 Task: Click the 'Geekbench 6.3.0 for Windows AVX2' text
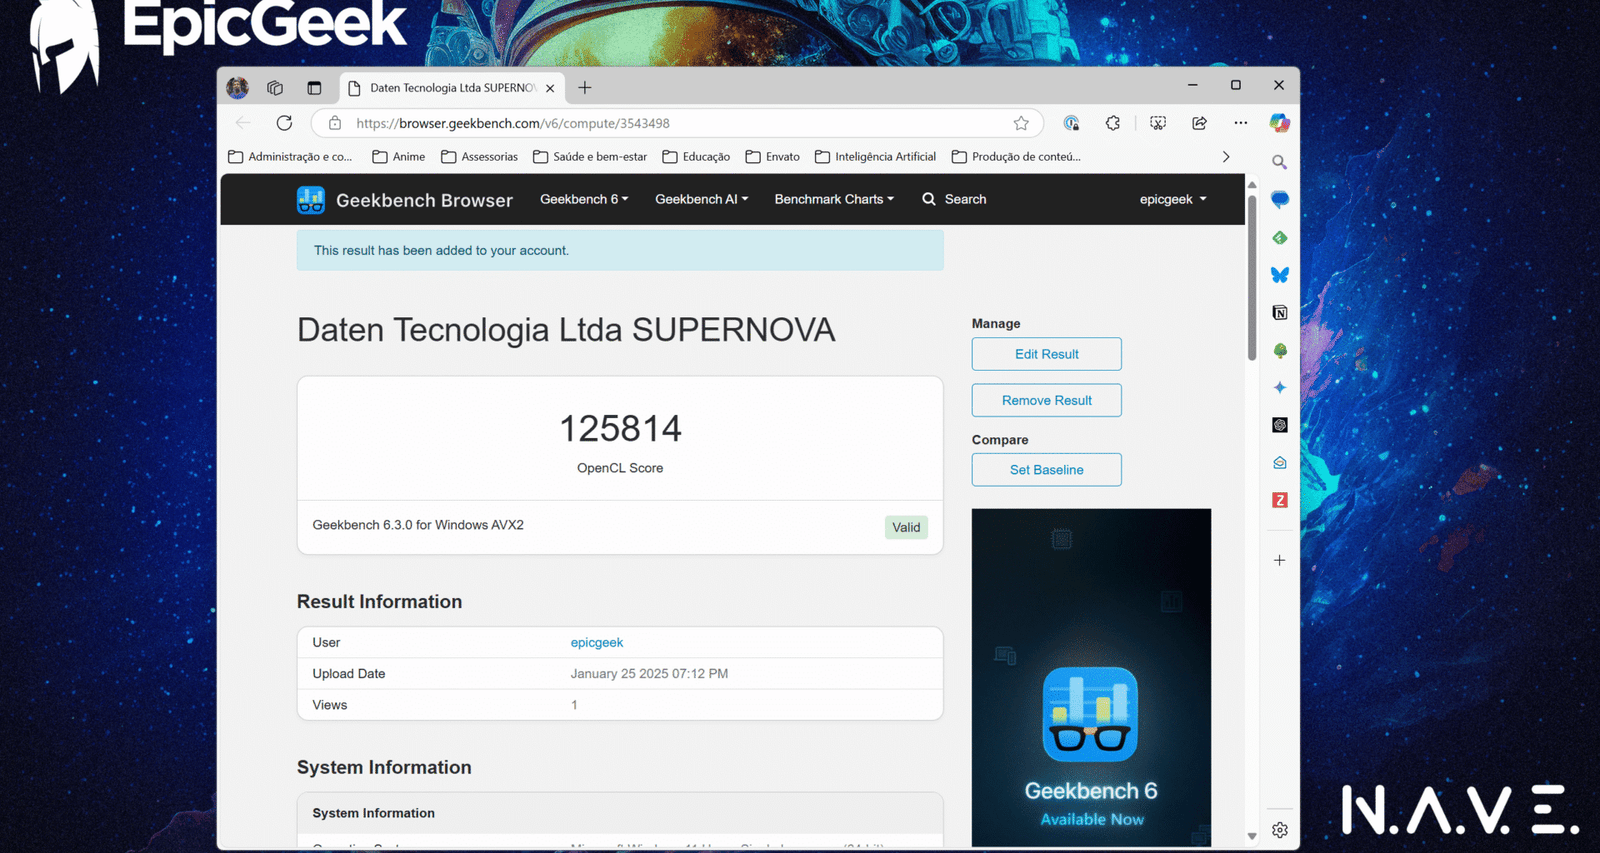[x=418, y=525]
